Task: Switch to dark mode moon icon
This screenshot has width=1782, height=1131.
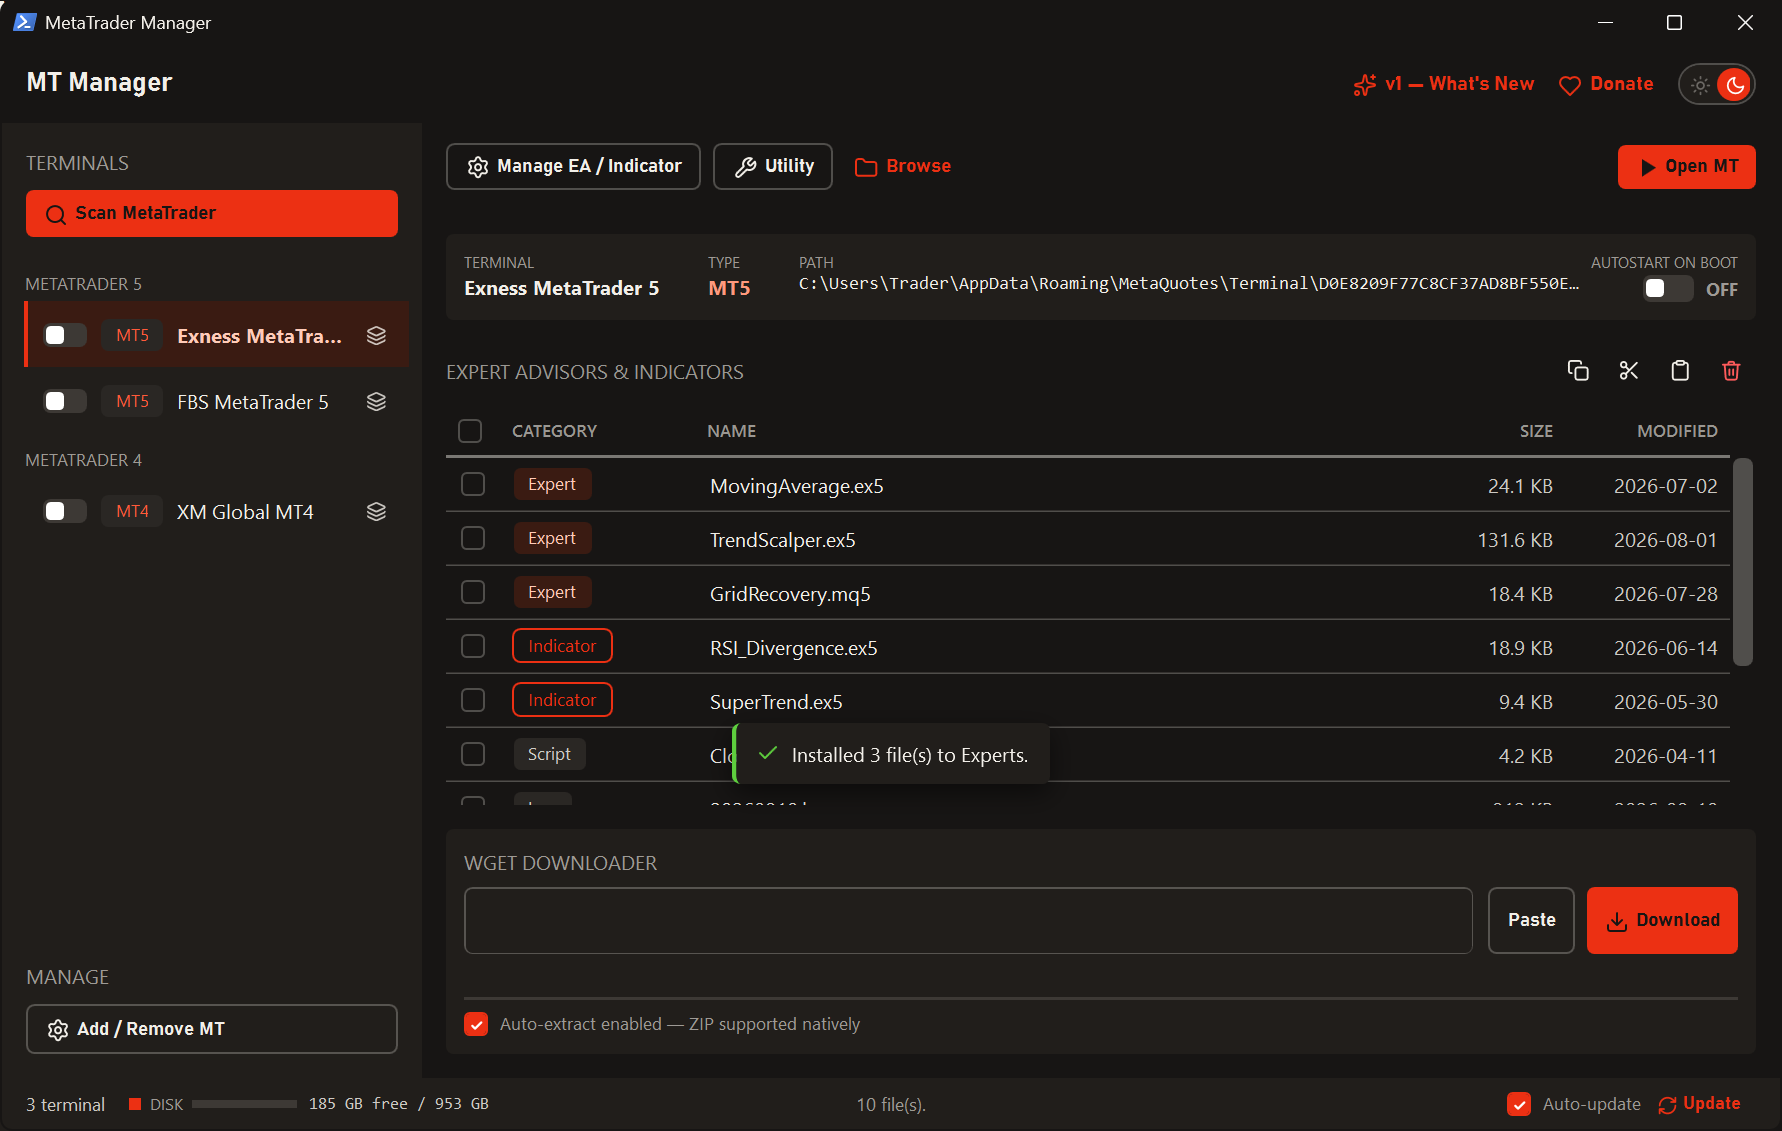Action: click(1735, 85)
